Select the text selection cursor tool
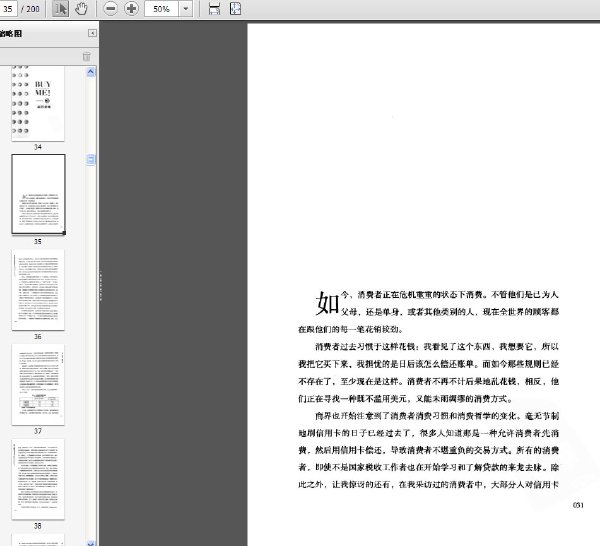 [60, 8]
